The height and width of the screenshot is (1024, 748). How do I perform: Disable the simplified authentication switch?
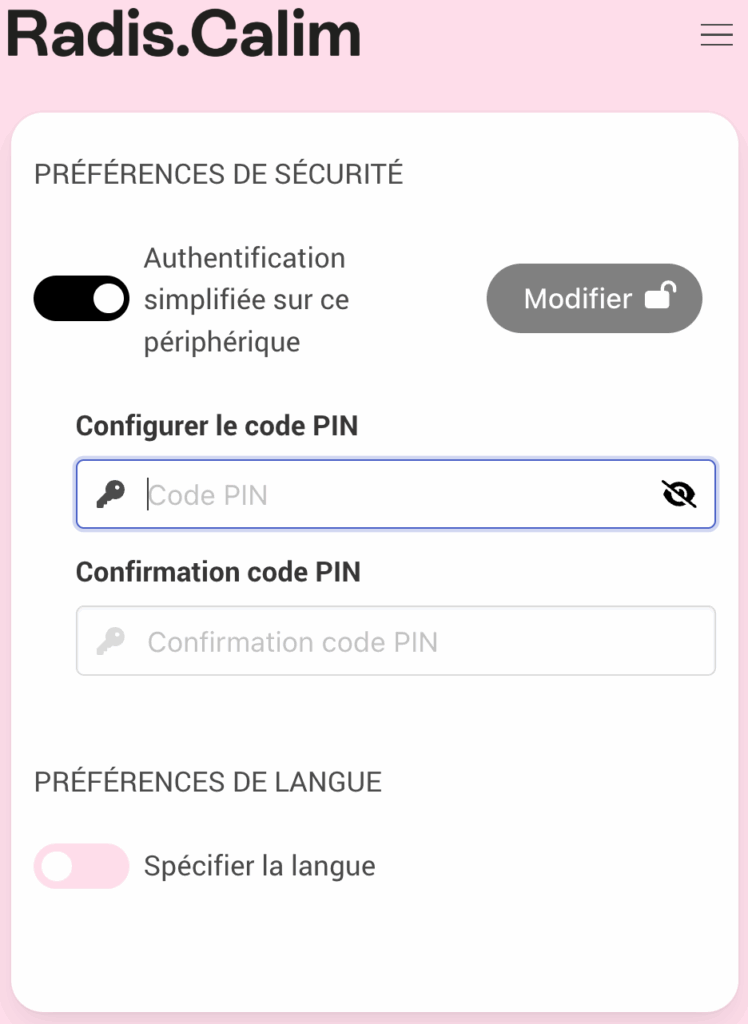(82, 298)
